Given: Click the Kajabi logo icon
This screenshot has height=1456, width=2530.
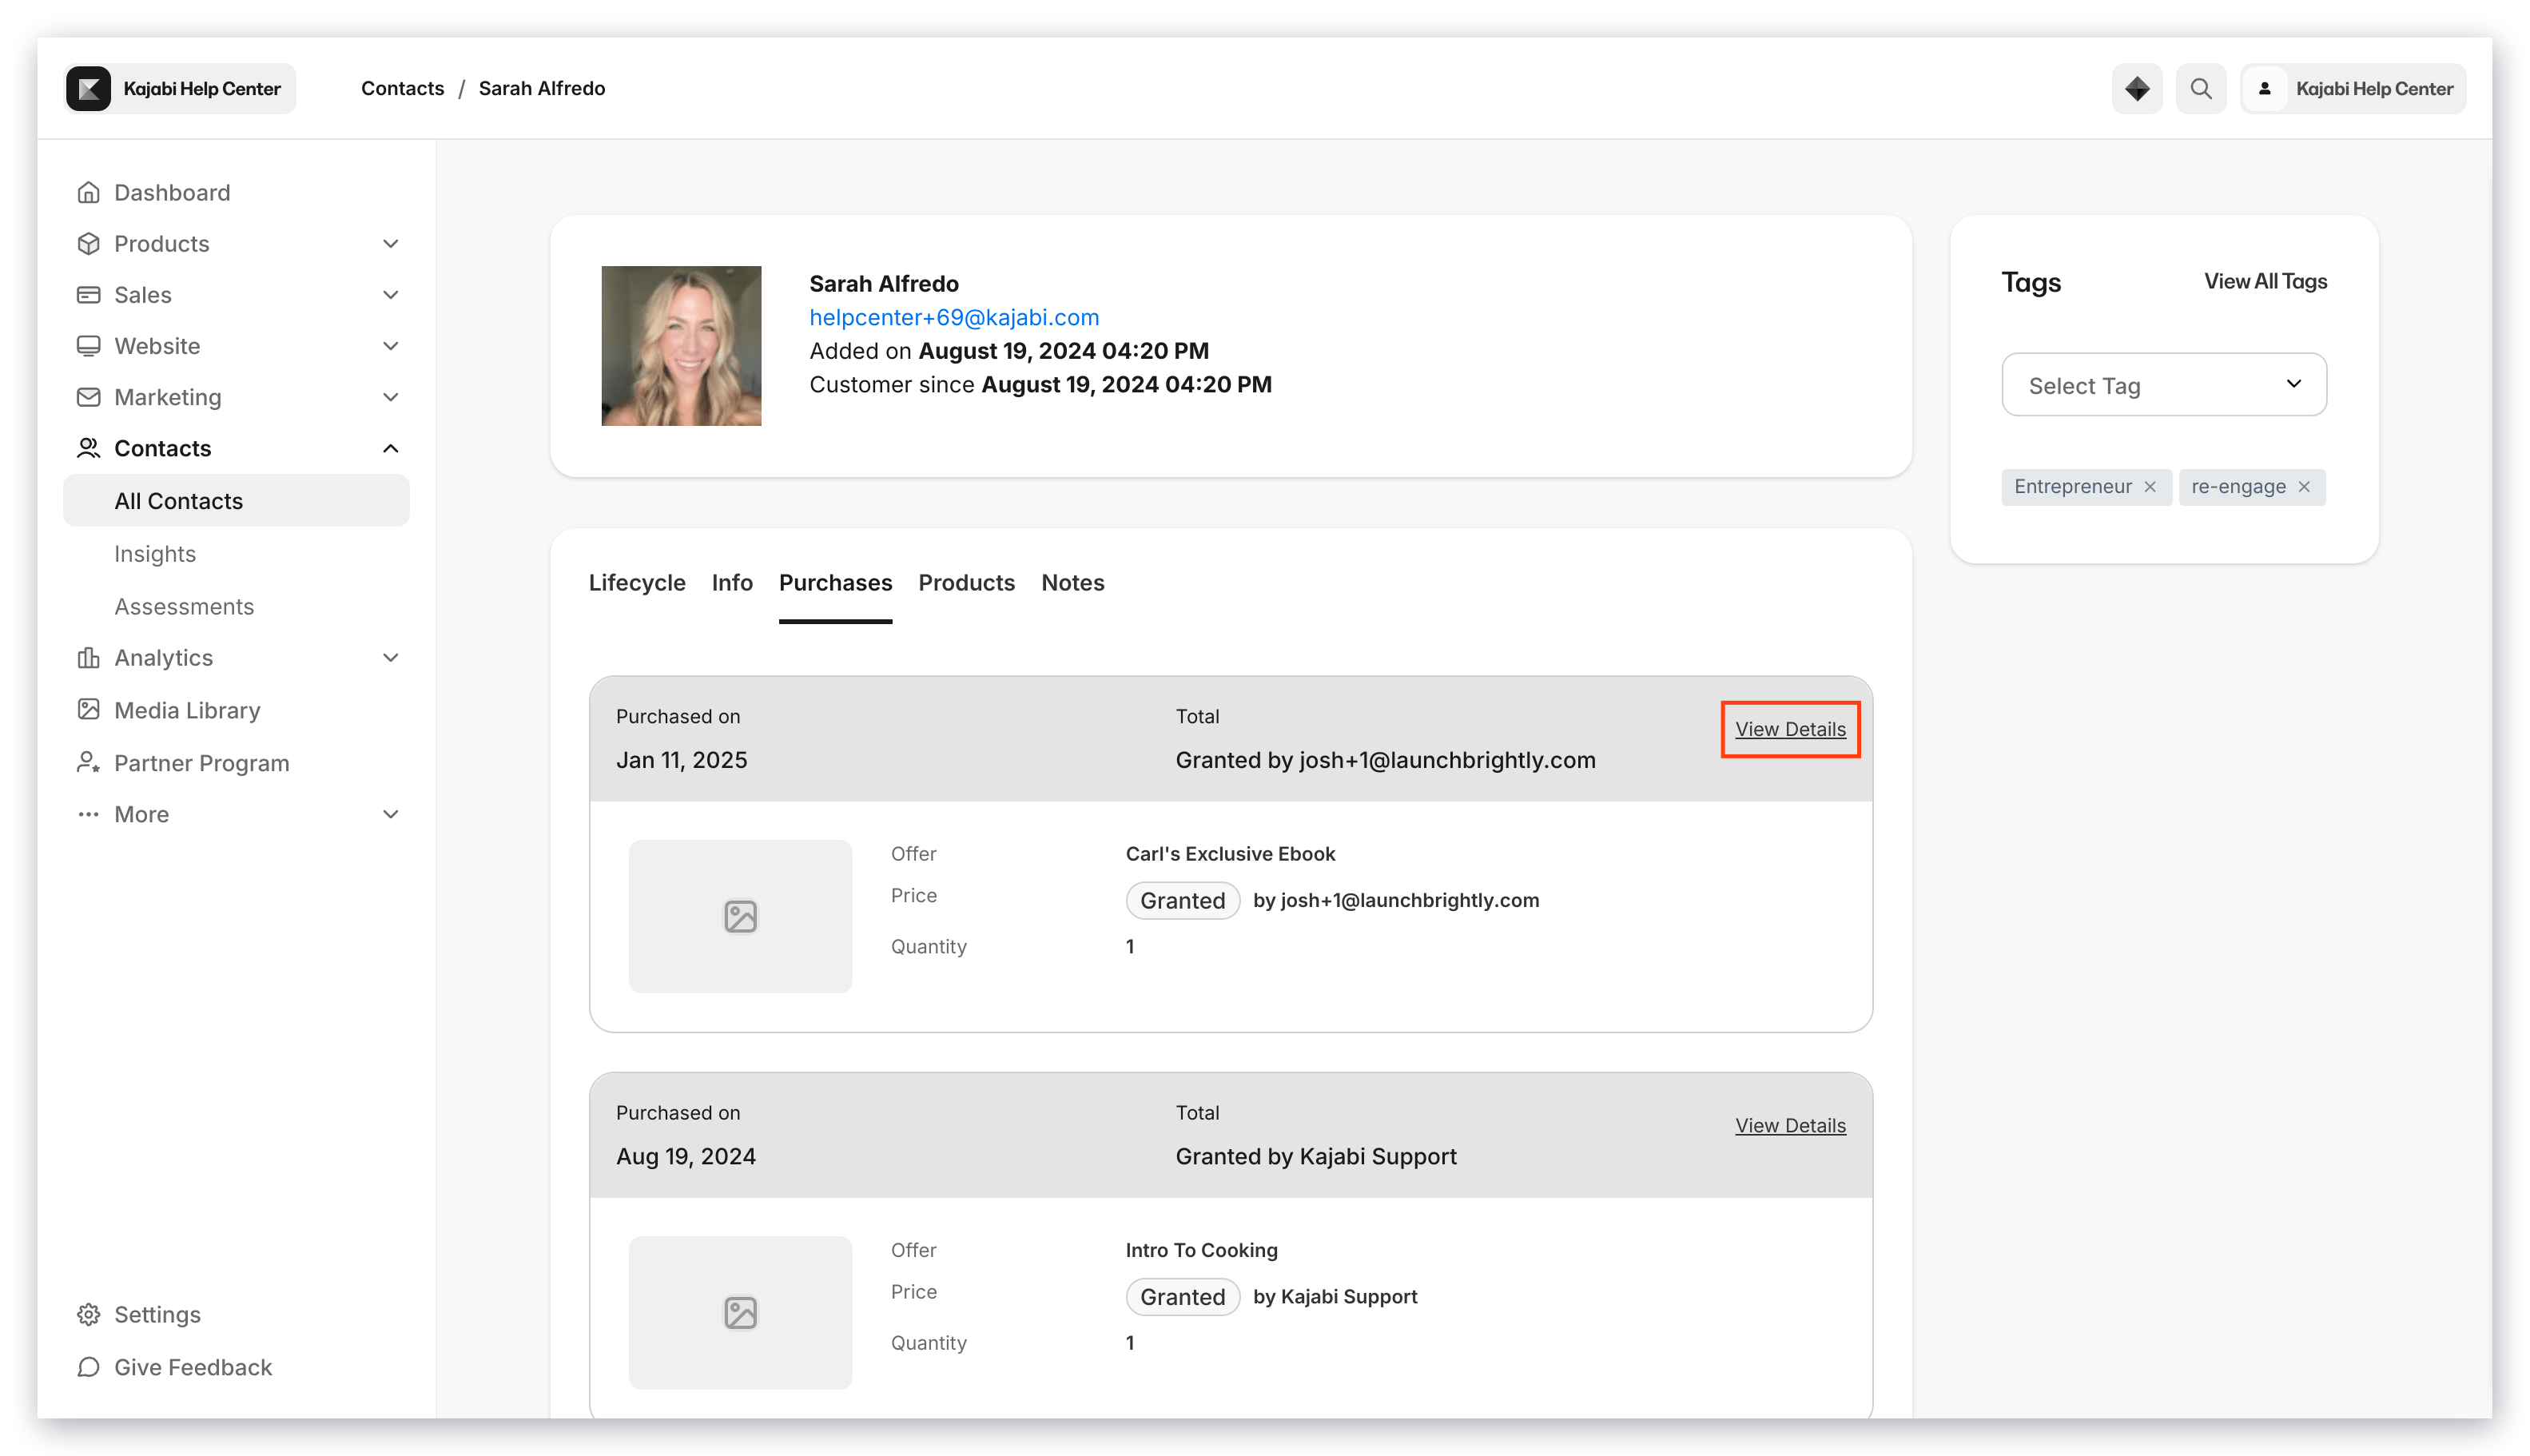Looking at the screenshot, I should coord(88,88).
